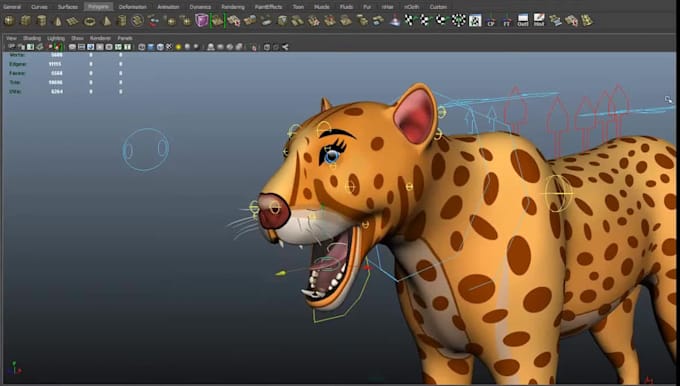
Task: Toggle viewport shadows in panel toolbar
Action: point(187,47)
